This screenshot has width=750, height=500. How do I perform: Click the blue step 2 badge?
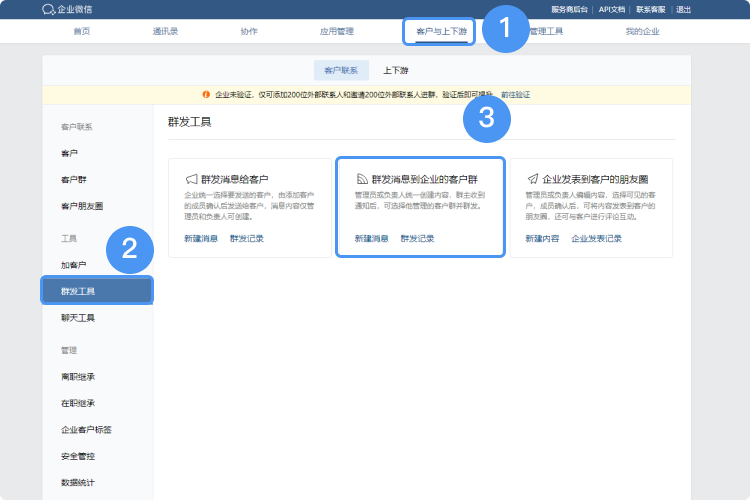pyautogui.click(x=130, y=250)
